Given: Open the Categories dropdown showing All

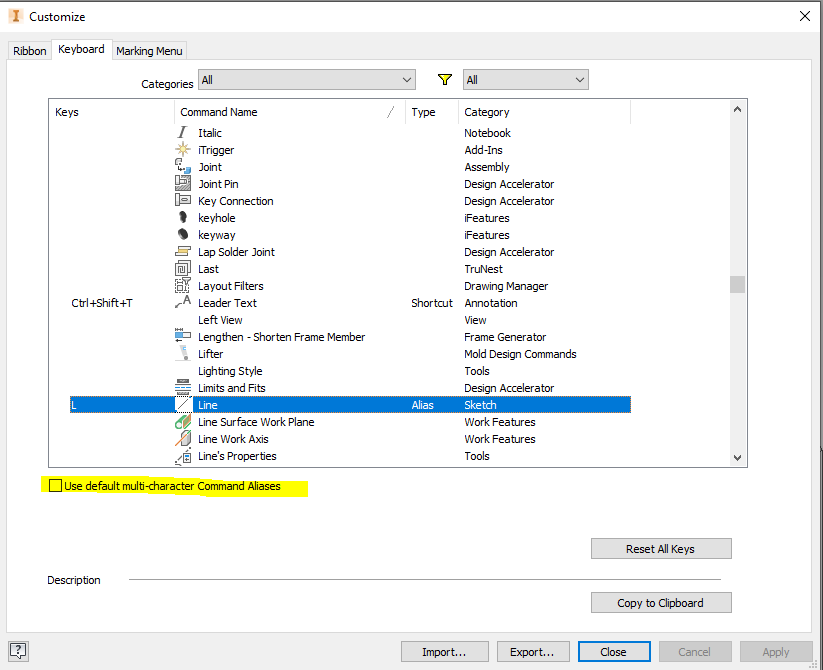Looking at the screenshot, I should pos(306,79).
